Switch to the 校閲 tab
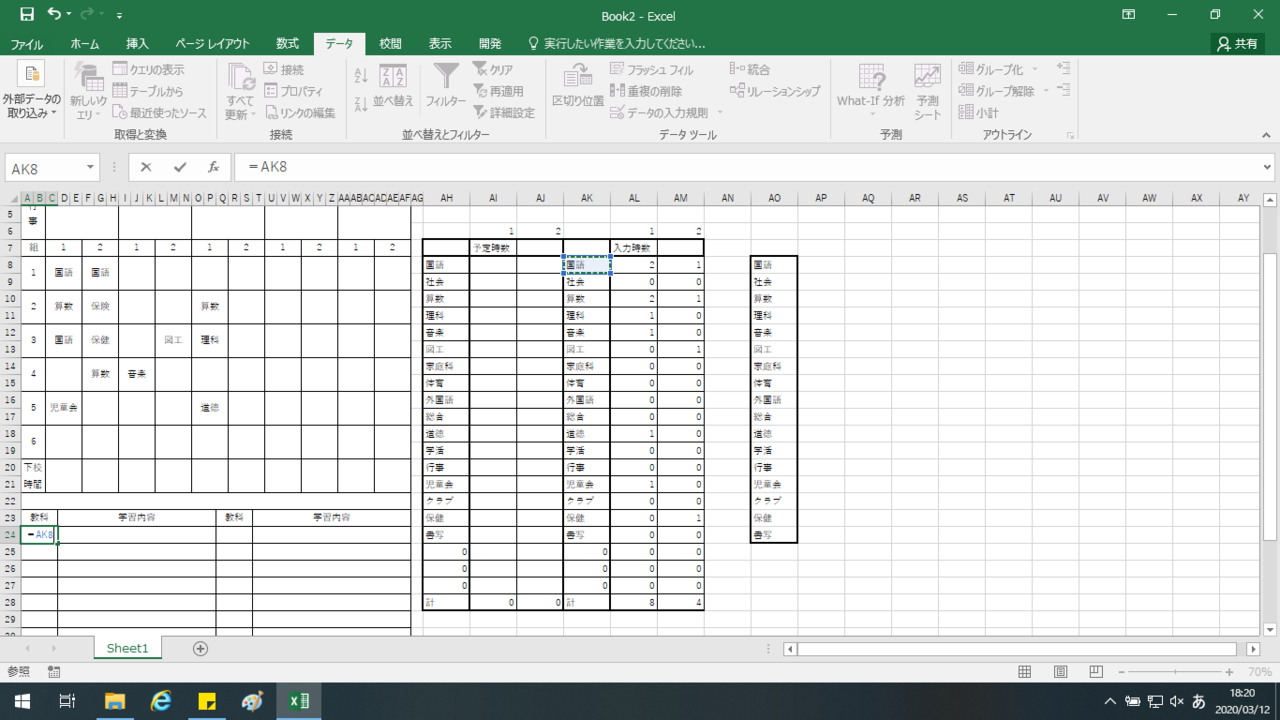Viewport: 1280px width, 720px height. pyautogui.click(x=390, y=44)
